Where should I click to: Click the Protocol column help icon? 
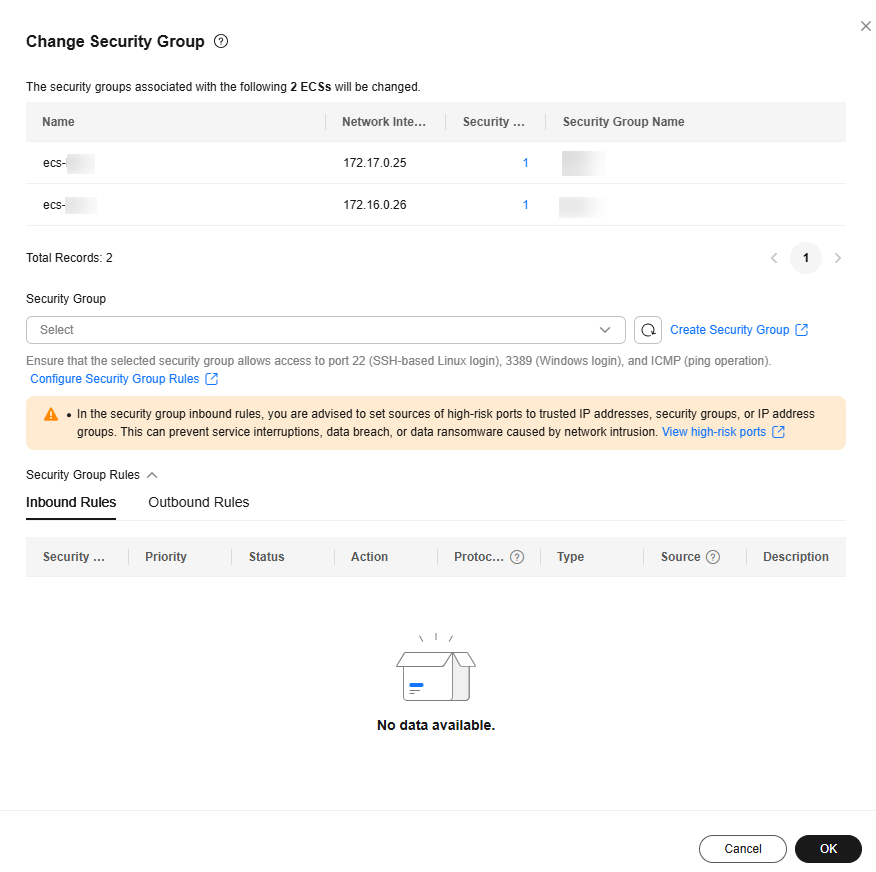pyautogui.click(x=517, y=557)
